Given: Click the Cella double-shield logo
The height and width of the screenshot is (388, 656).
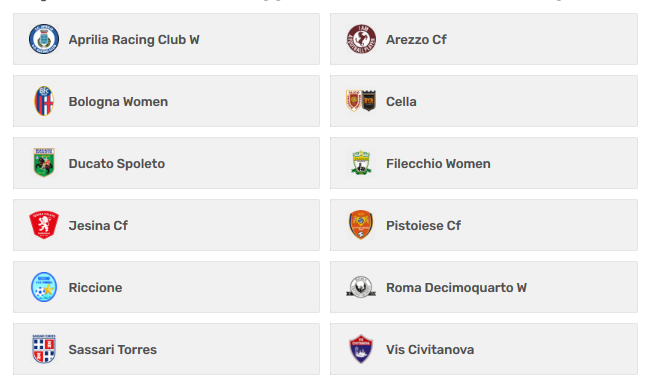Looking at the screenshot, I should tap(361, 101).
